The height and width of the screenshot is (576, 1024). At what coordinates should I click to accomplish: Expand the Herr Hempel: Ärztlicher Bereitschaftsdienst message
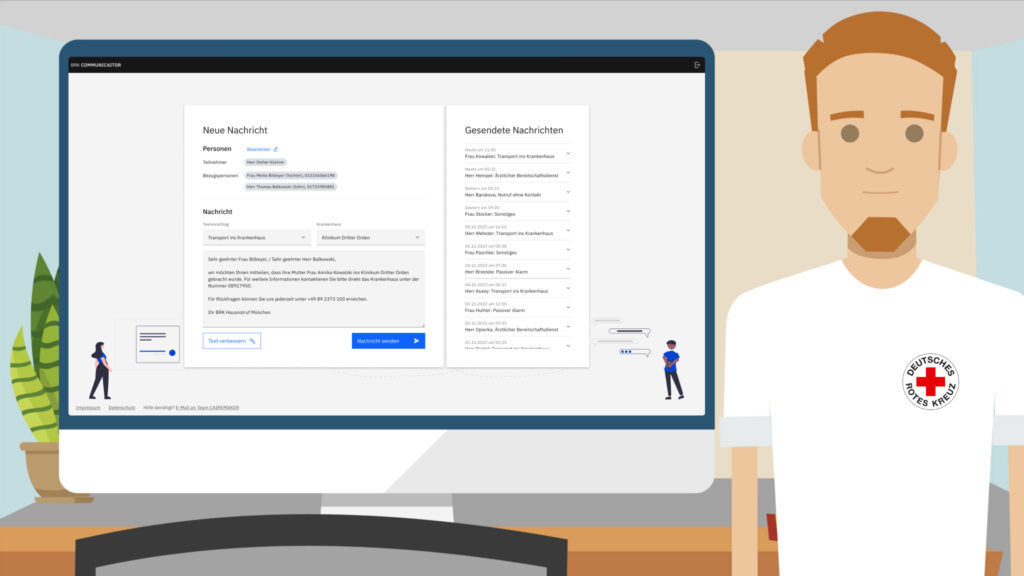pos(568,173)
